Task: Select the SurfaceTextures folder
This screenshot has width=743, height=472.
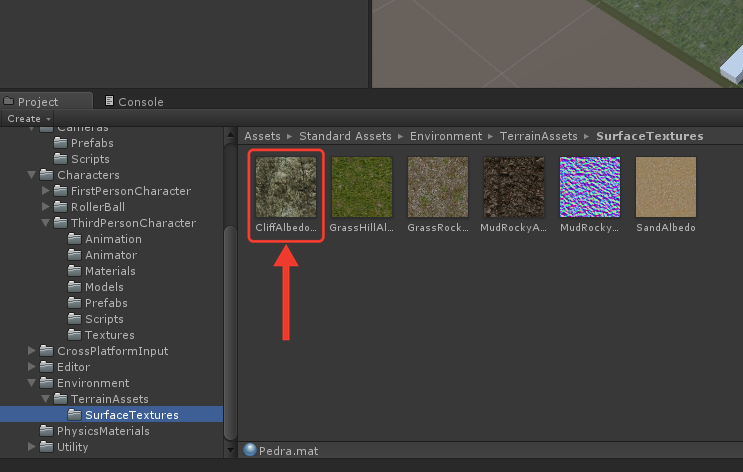Action: [x=111, y=415]
